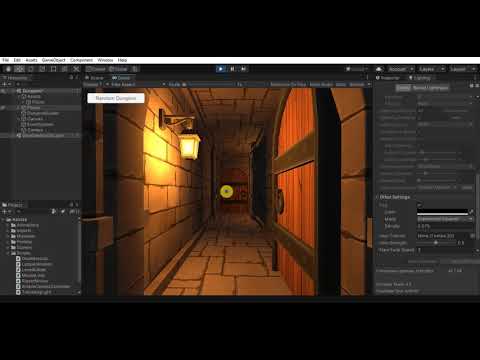Toggle Mute Audio in Game view
Screen dimensions: 480x360
pos(321,84)
